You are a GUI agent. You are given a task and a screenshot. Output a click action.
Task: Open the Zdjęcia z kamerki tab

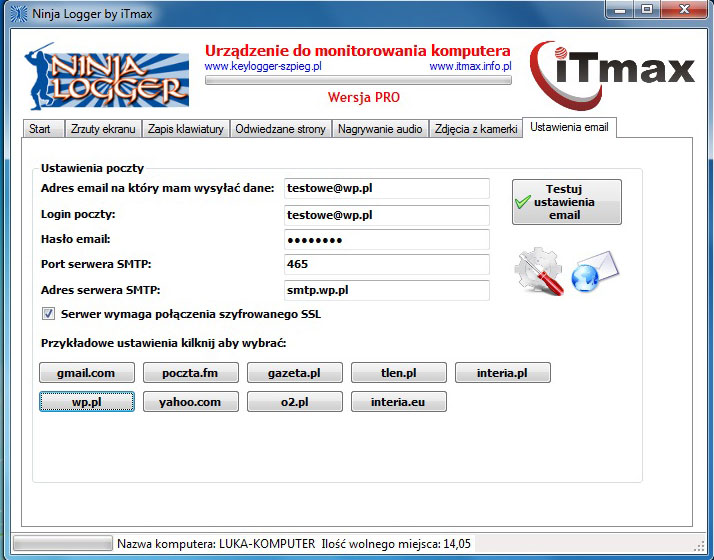(x=476, y=129)
